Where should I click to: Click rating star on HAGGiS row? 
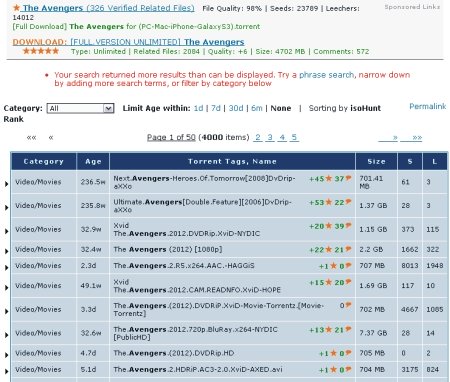[x=333, y=266]
